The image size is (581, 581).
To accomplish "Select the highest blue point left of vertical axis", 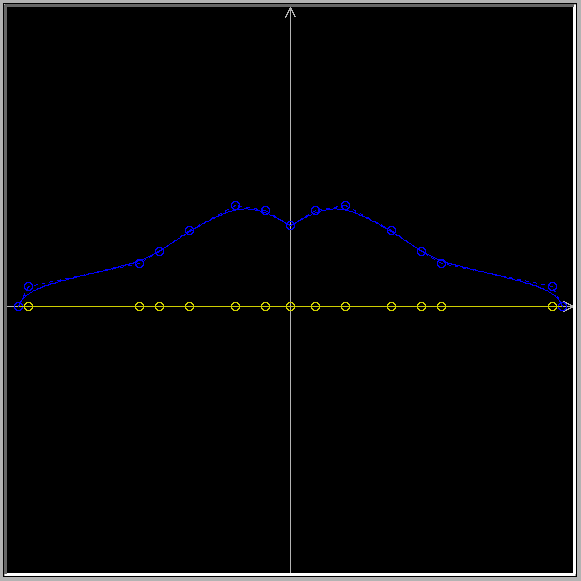I will tap(235, 205).
